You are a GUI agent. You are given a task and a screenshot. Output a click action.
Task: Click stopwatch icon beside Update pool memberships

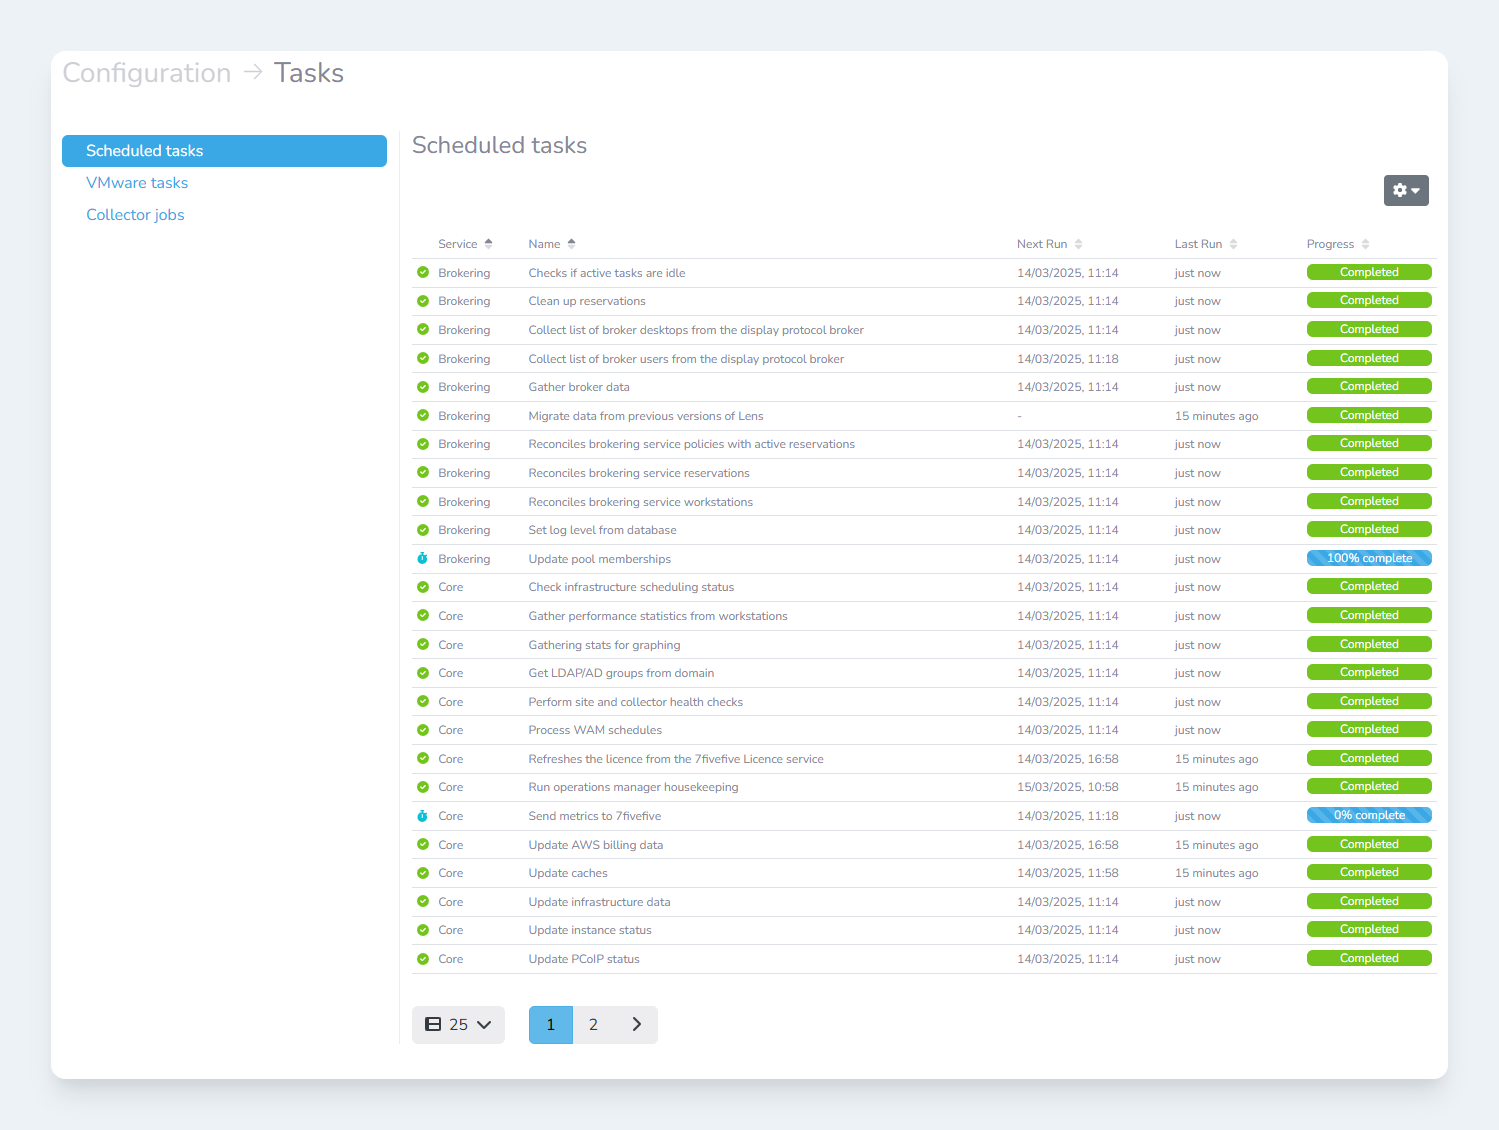tap(423, 559)
